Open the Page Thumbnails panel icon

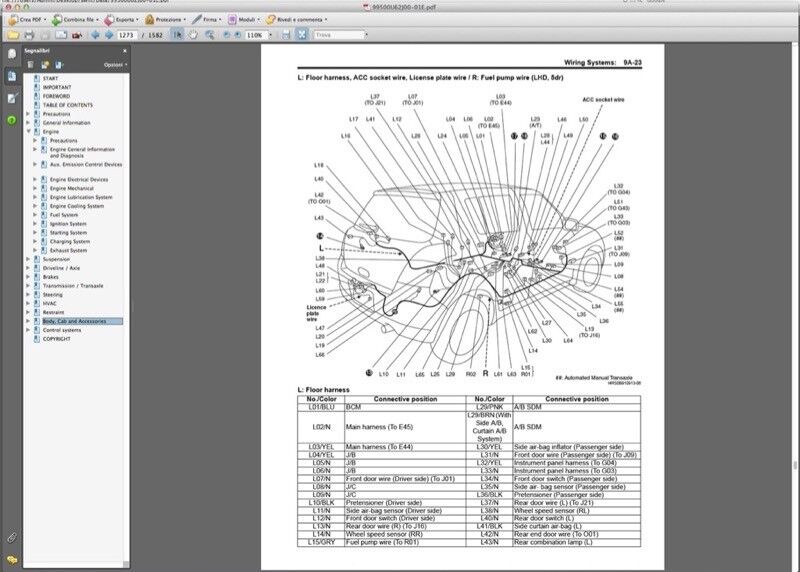coord(12,53)
